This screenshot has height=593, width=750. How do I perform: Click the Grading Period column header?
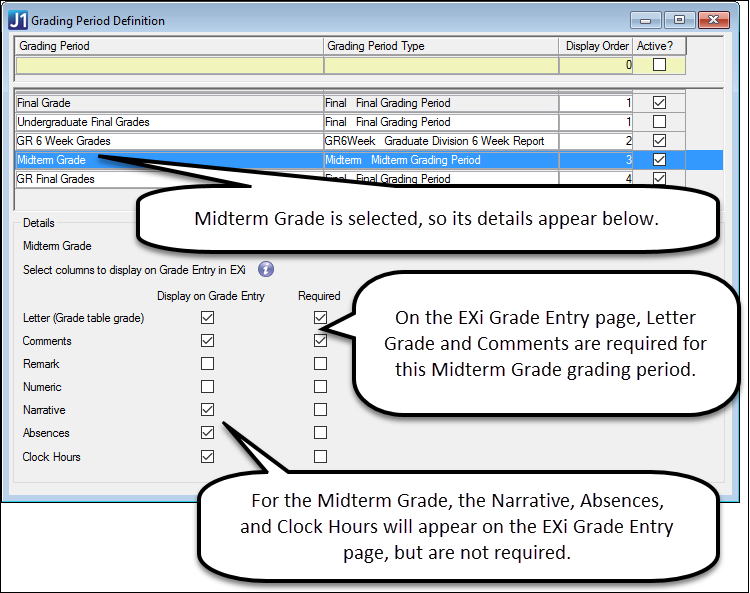coord(169,46)
